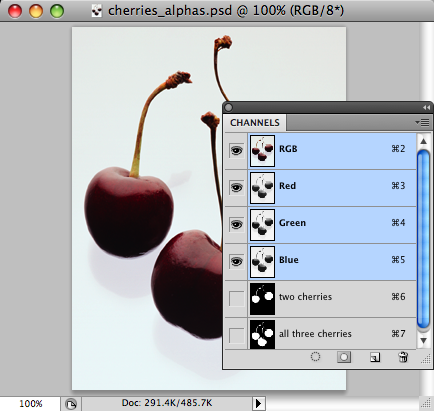This screenshot has height=411, width=434.
Task: Click cherries_alphas.psd title text
Action: point(170,11)
